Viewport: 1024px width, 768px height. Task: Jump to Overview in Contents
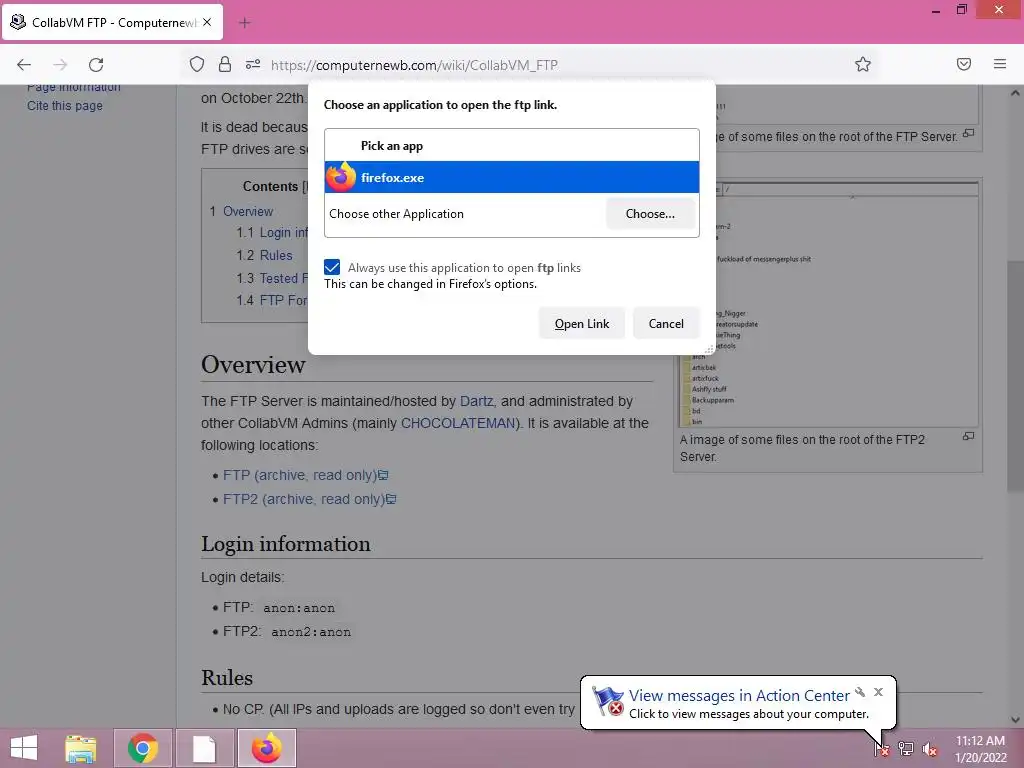248,212
